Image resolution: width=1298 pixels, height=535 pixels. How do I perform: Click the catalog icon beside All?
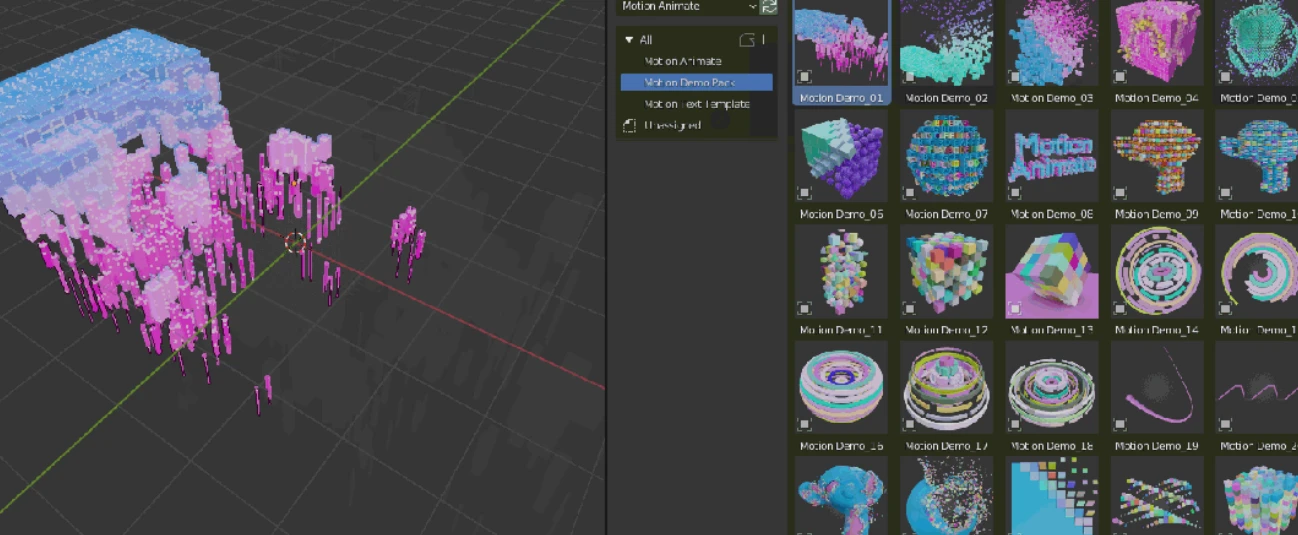tap(746, 40)
